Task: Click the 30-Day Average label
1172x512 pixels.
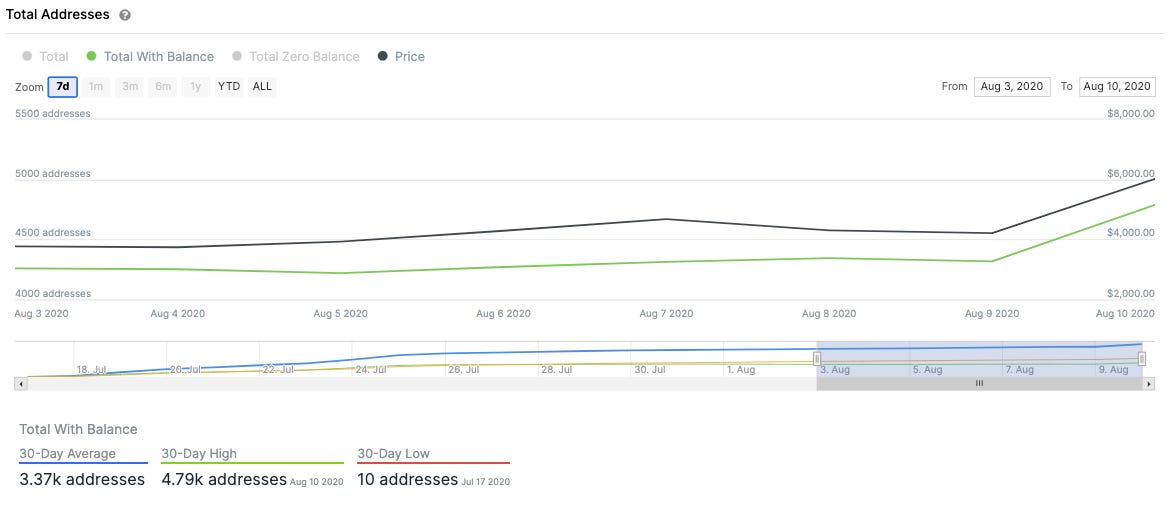Action: pos(67,454)
